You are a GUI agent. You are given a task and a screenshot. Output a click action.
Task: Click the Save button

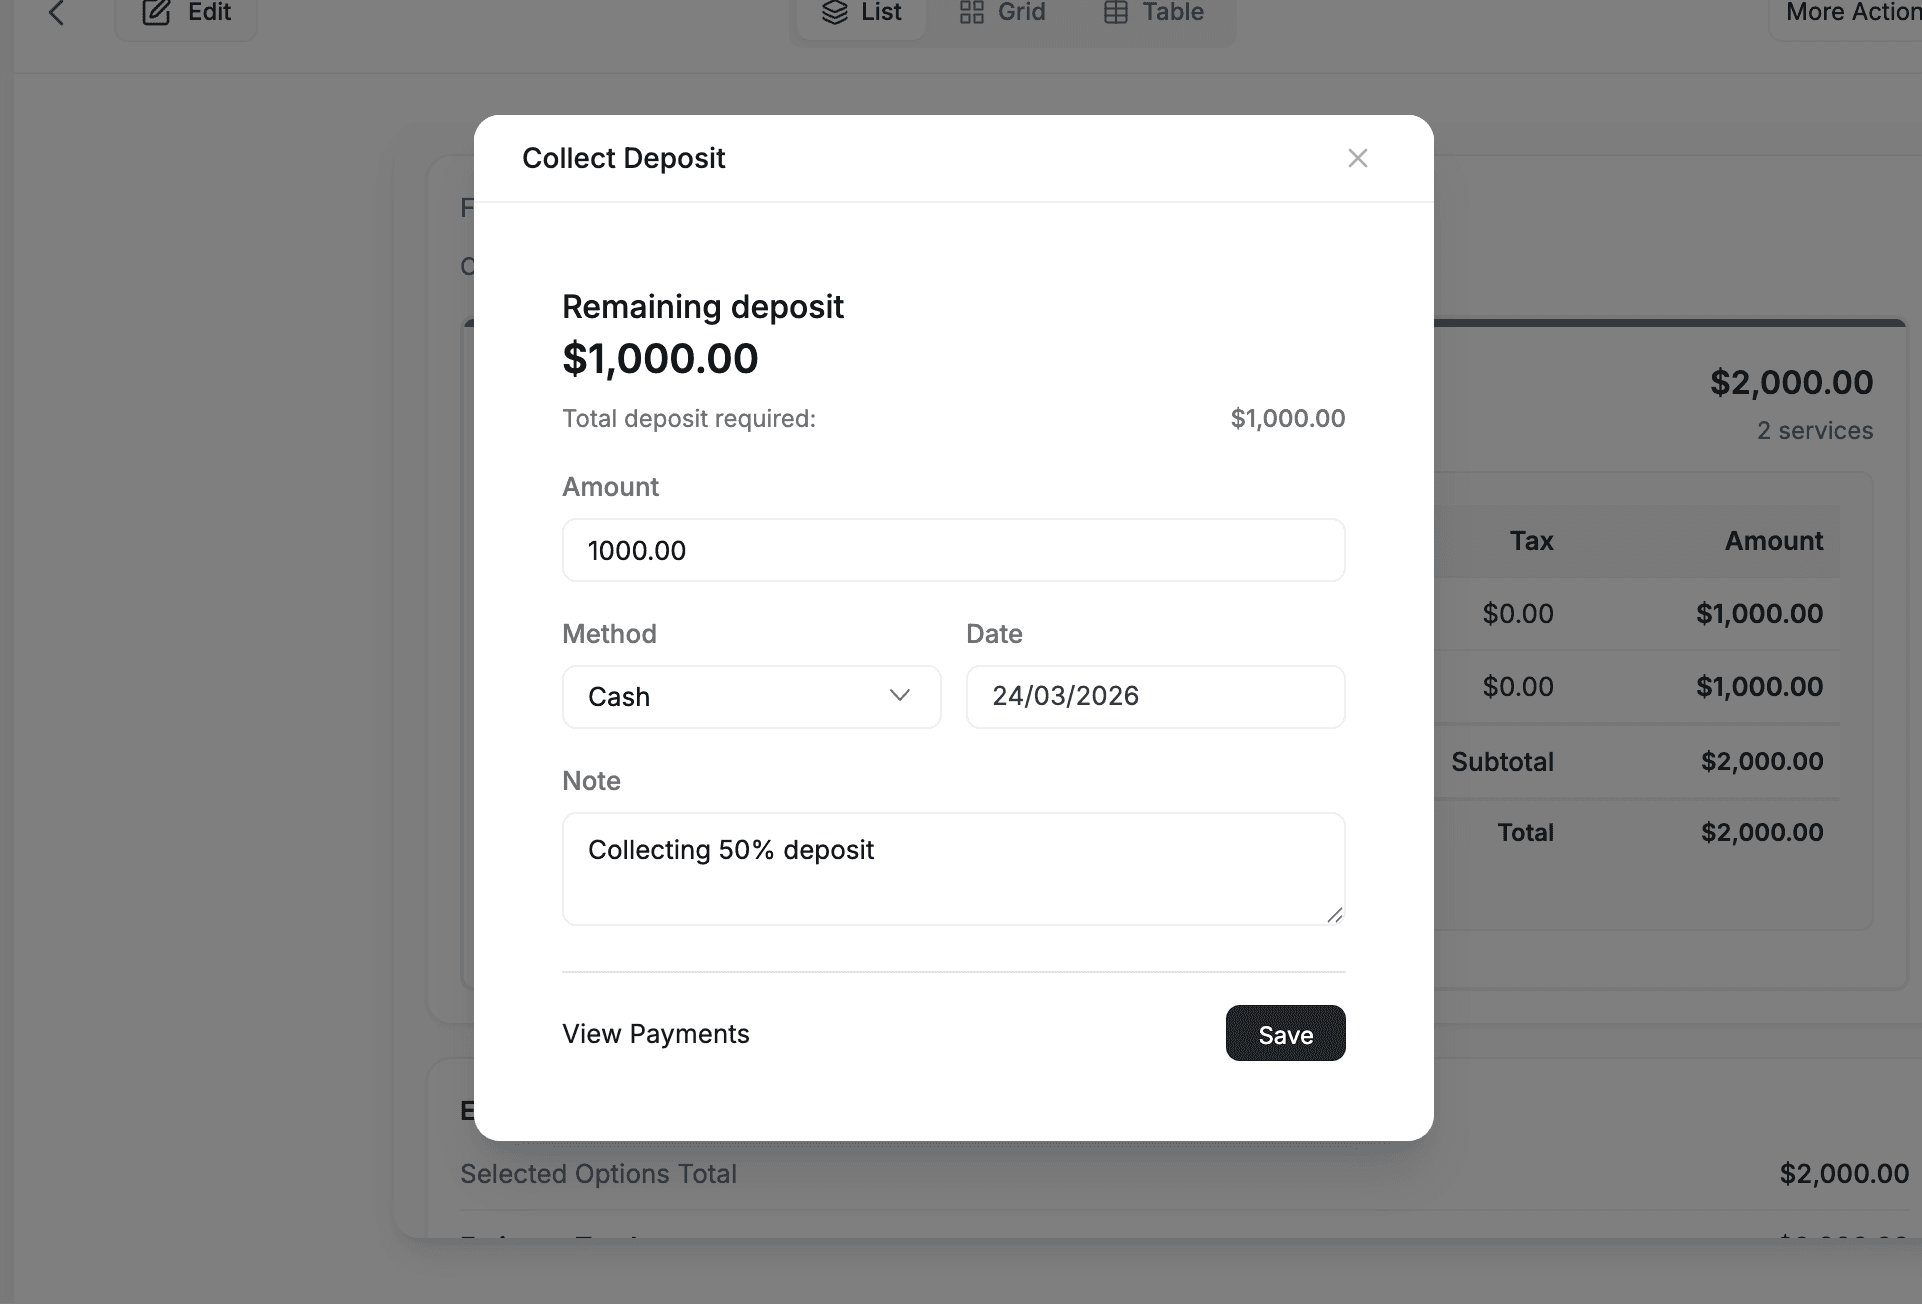pos(1285,1033)
